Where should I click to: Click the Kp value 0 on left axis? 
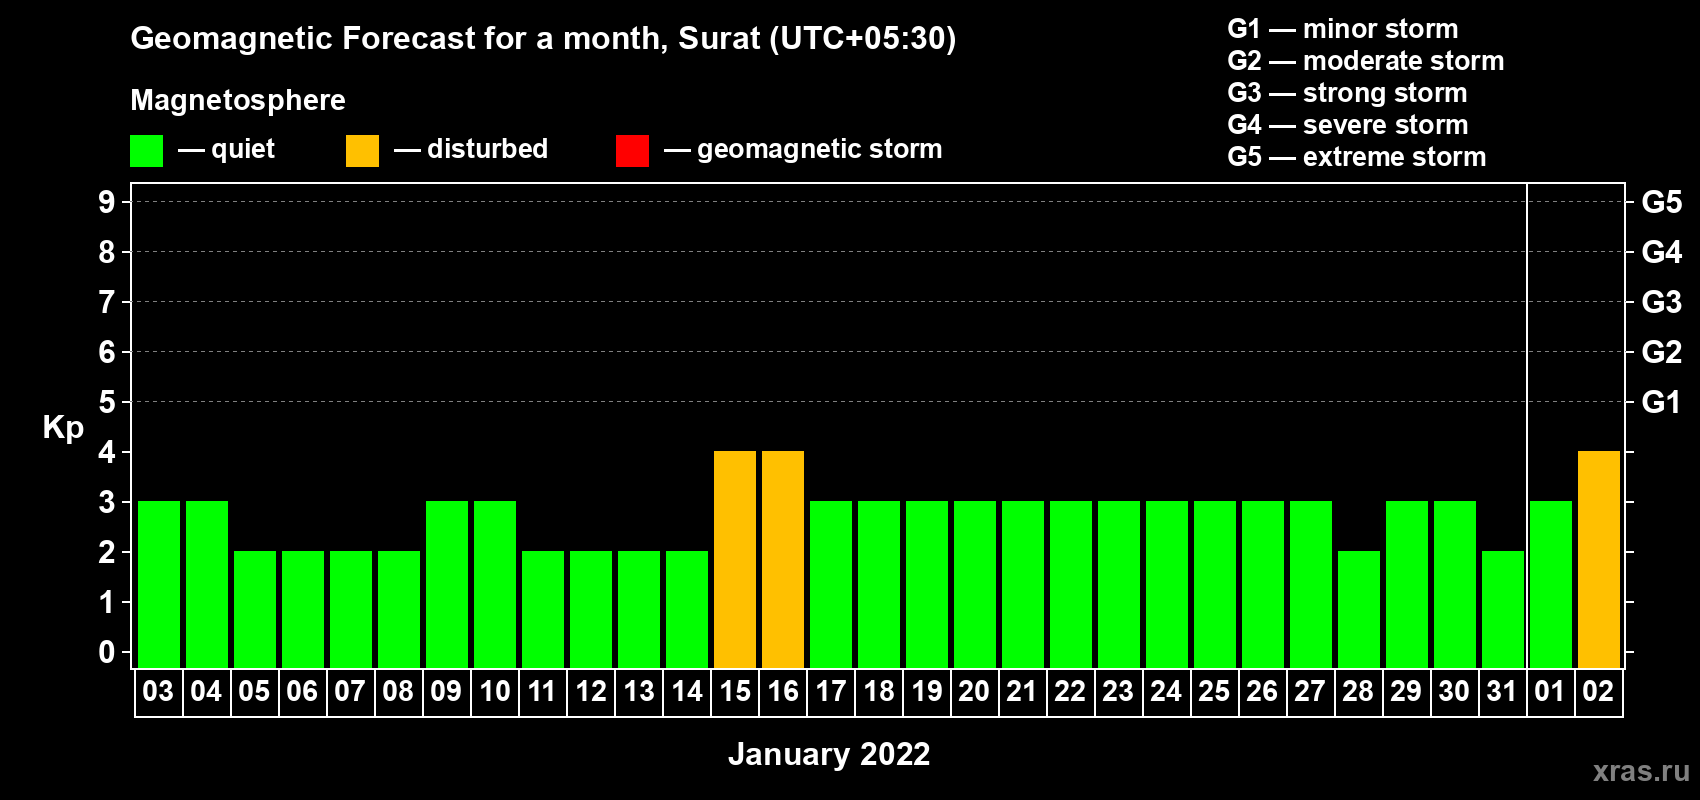pyautogui.click(x=107, y=652)
